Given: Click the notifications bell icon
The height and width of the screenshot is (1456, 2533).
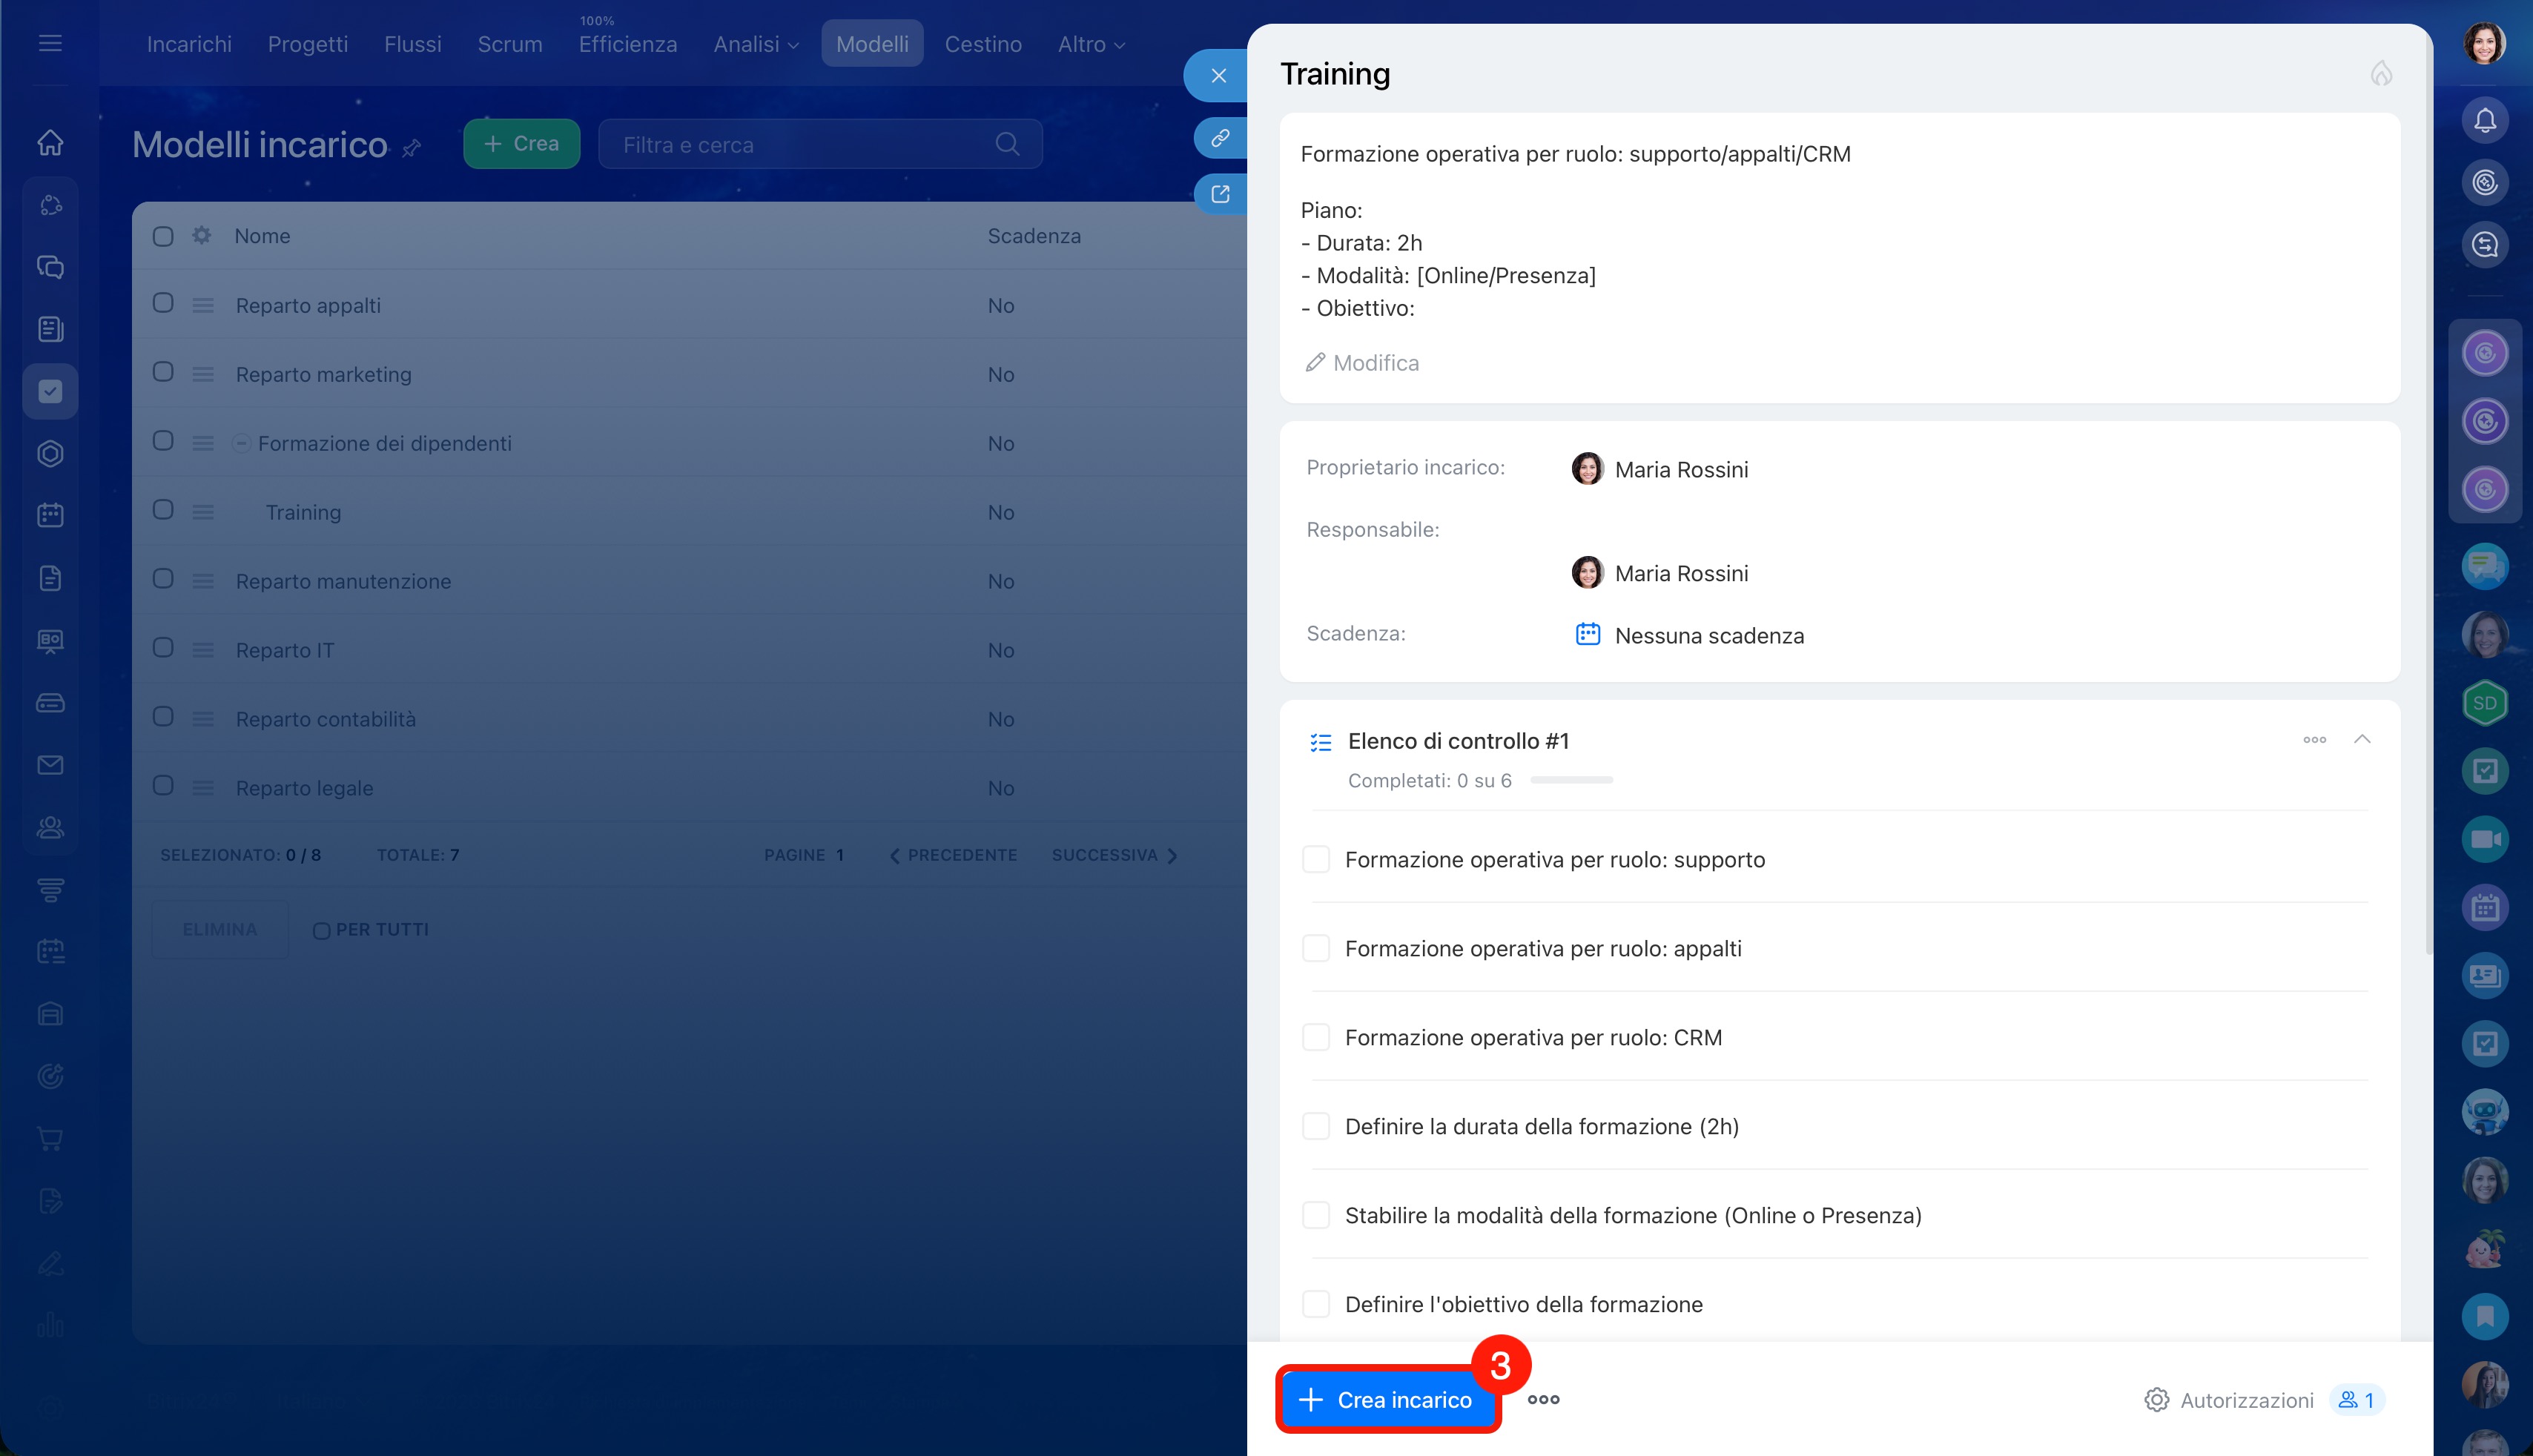Looking at the screenshot, I should pos(2484,120).
